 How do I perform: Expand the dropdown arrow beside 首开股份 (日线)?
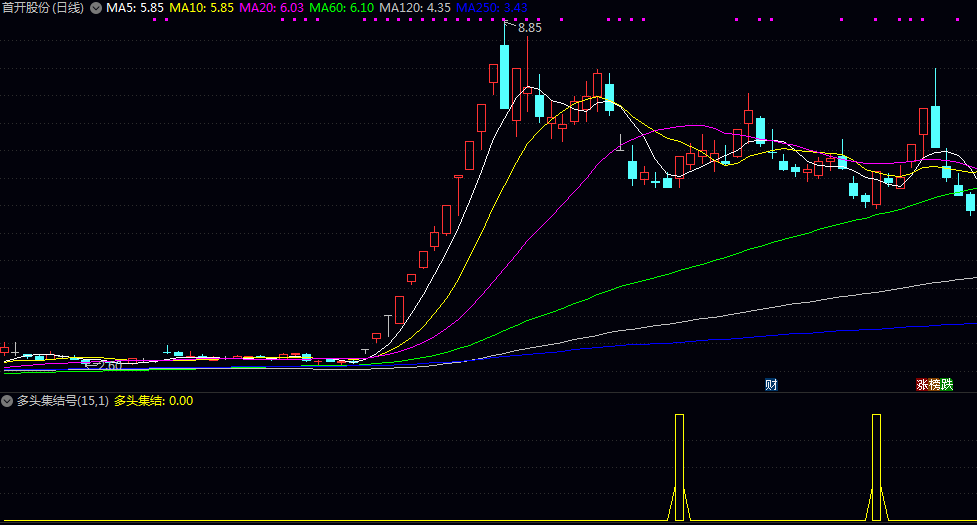(95, 8)
